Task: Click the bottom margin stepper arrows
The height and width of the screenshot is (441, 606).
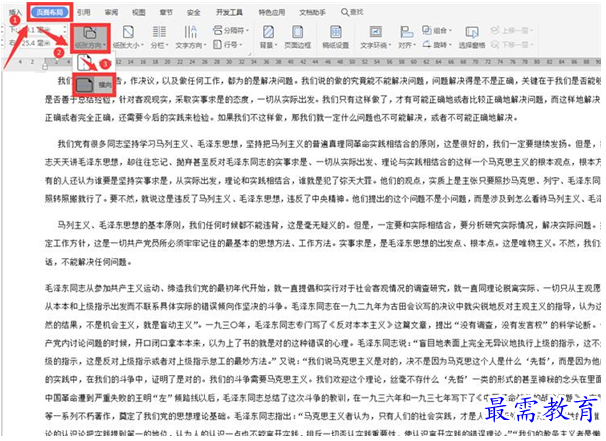Action: 65,29
